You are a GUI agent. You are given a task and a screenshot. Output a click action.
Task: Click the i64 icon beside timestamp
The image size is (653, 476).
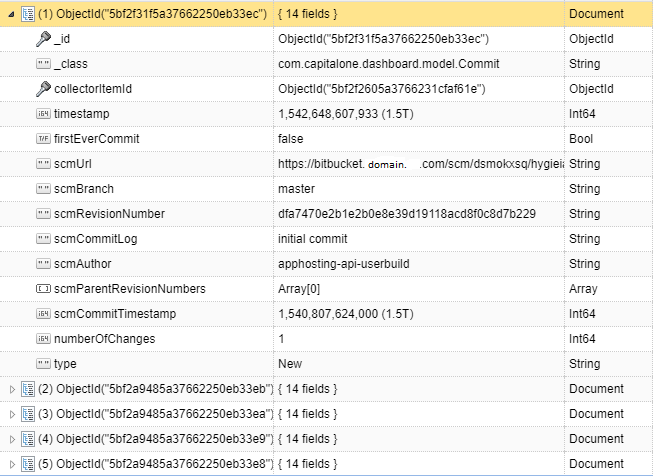[x=43, y=114]
